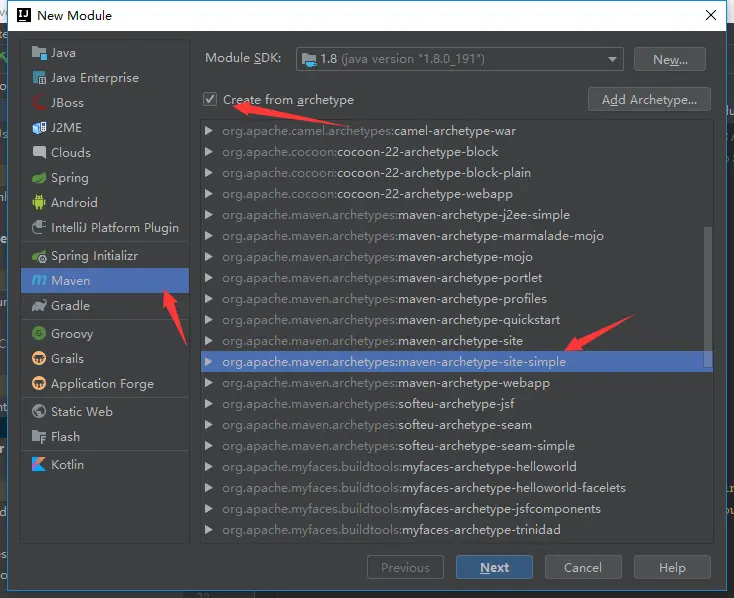
Task: Select Android label in sidebar
Action: click(x=74, y=202)
